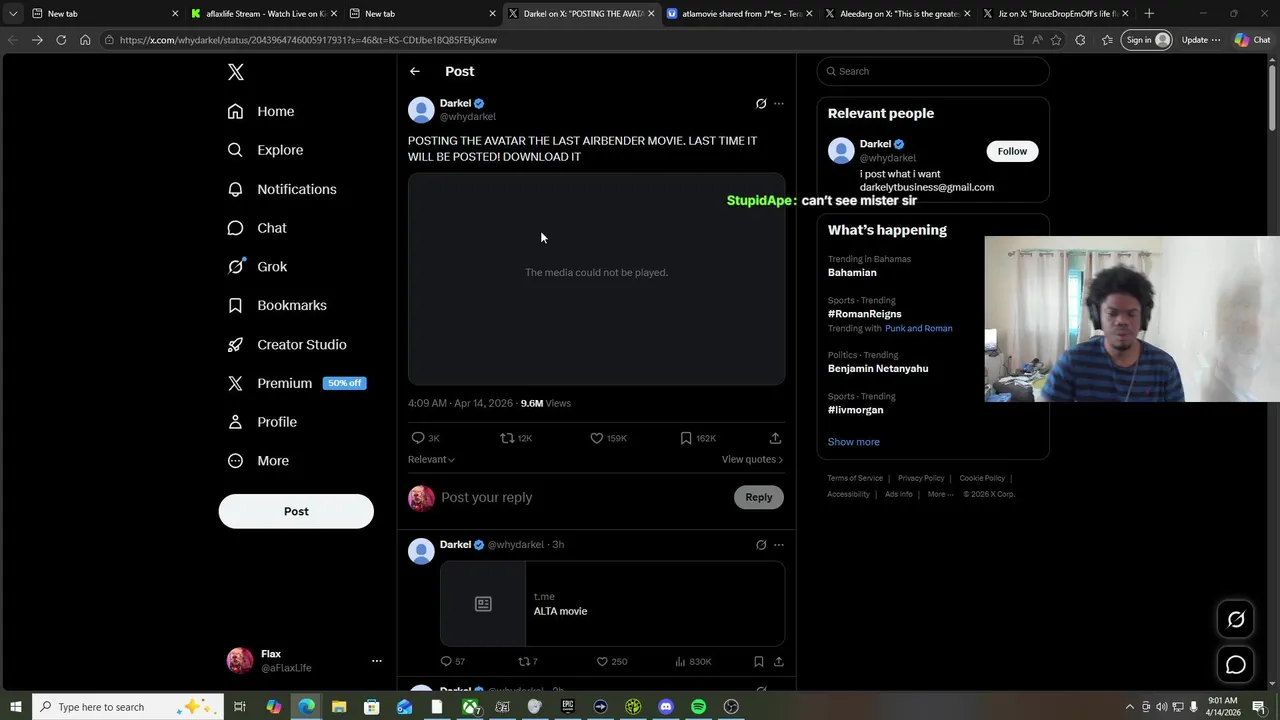The width and height of the screenshot is (1280, 720).
Task: Click repost icon with 12K count
Action: tap(507, 438)
